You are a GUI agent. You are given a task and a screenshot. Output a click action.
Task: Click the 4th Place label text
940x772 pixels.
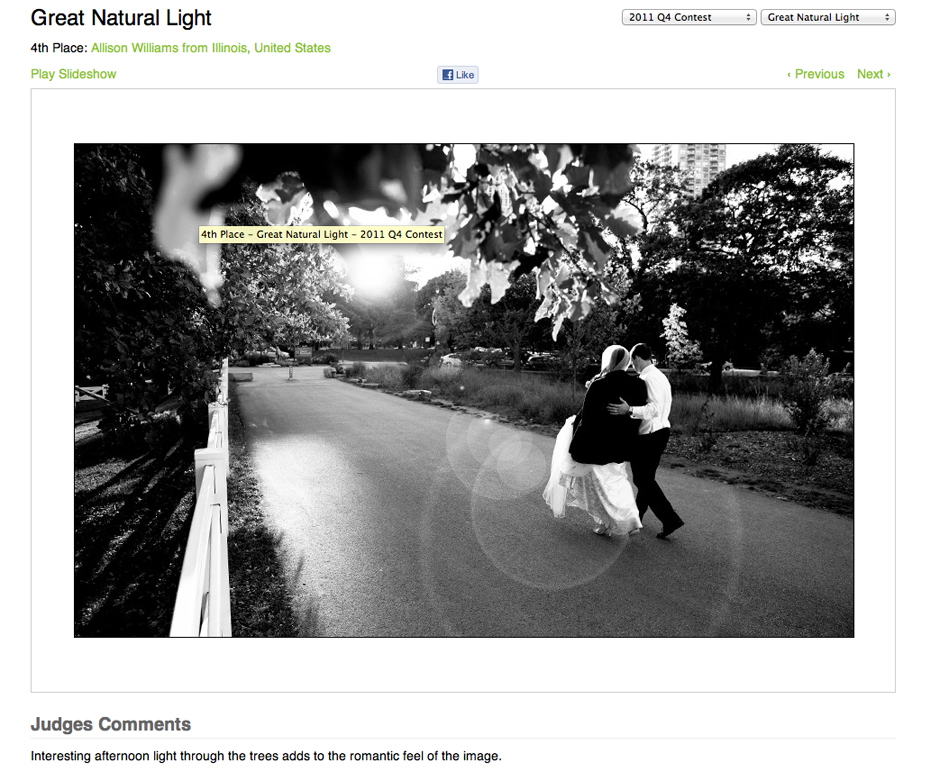[59, 48]
